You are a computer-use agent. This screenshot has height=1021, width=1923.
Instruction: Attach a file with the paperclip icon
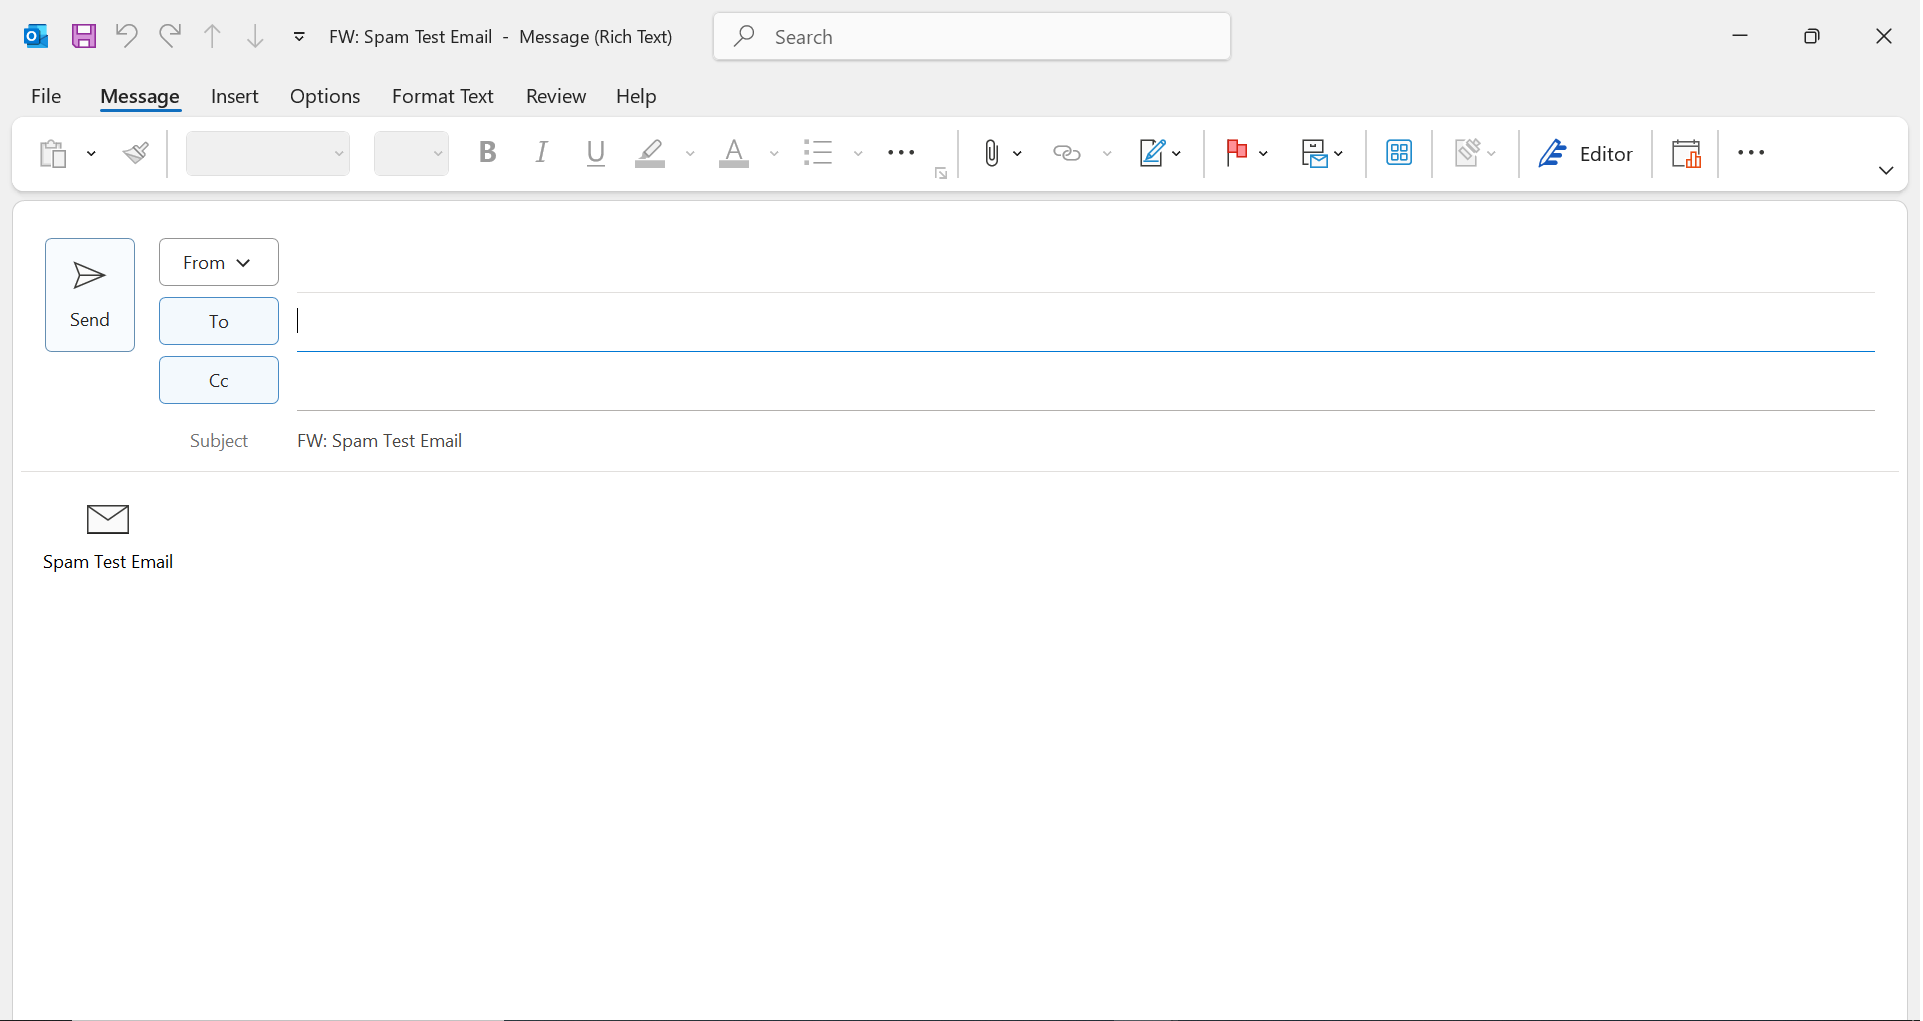(991, 153)
